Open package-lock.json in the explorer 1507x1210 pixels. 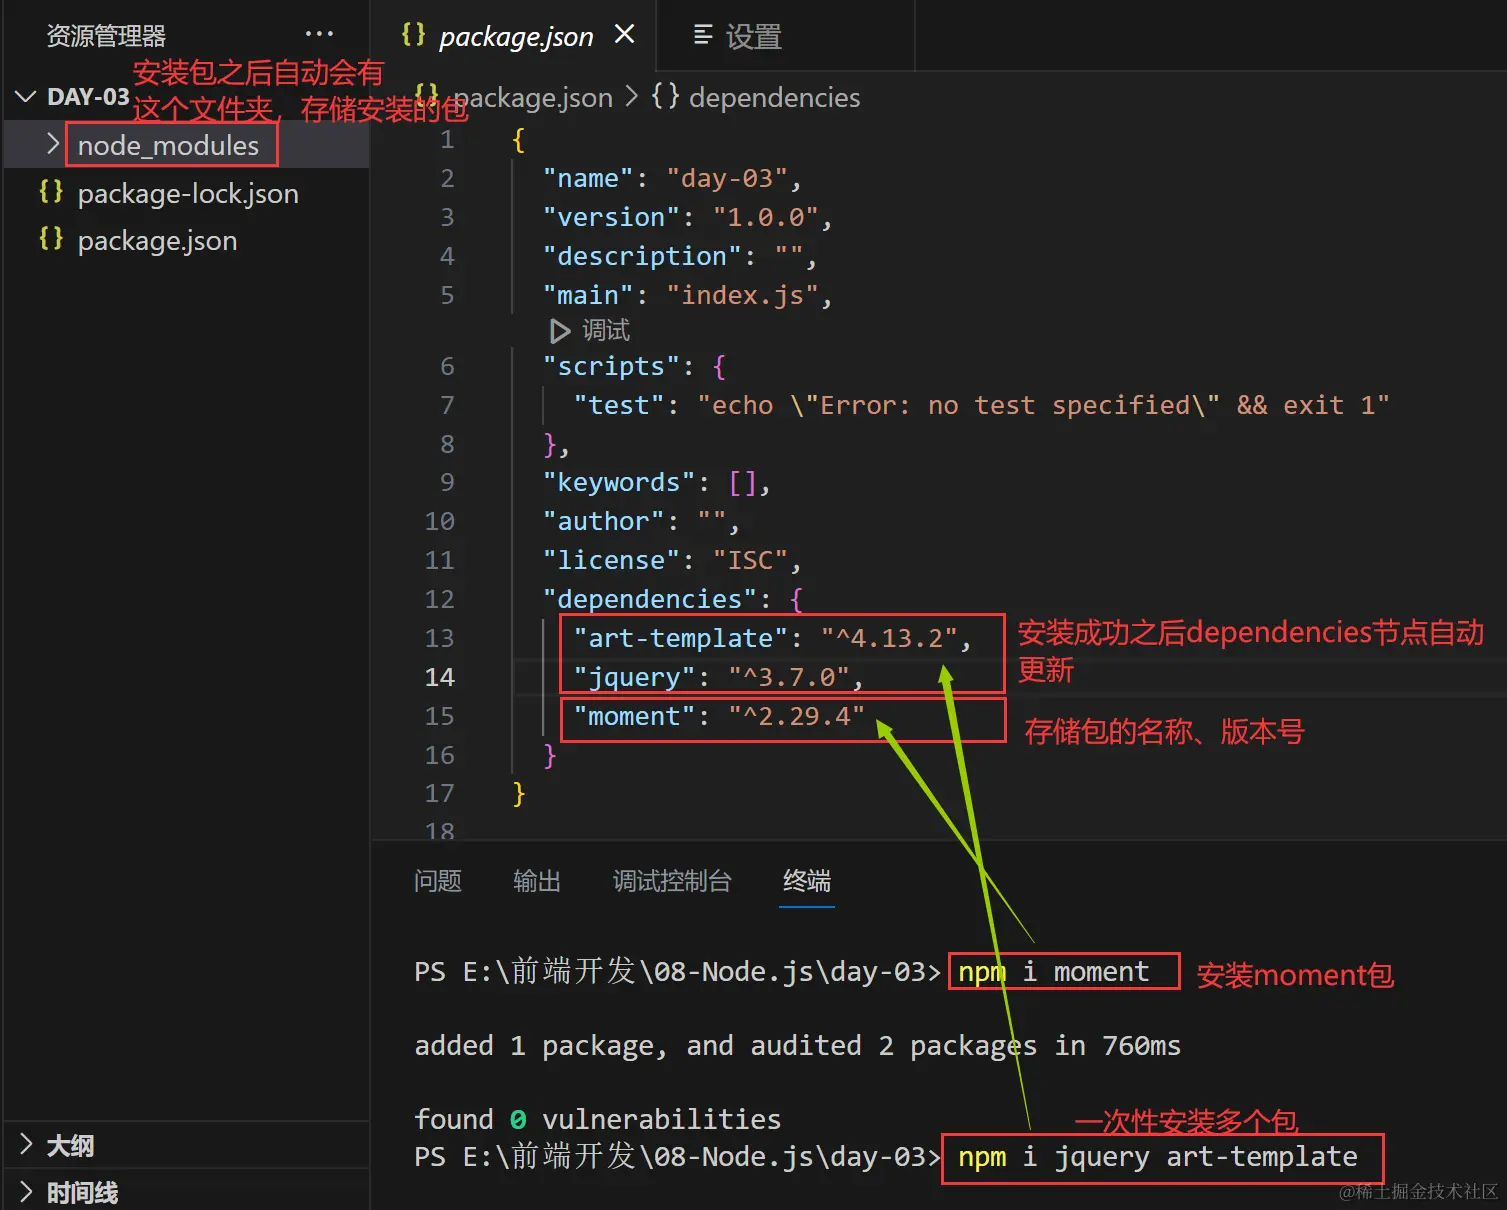(x=187, y=193)
